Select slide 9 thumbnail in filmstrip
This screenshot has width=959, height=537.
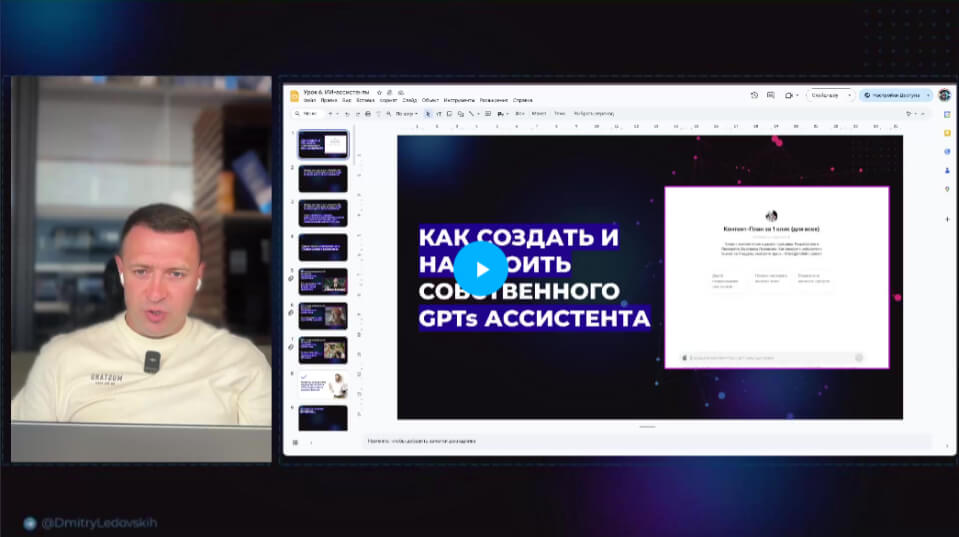coord(323,418)
